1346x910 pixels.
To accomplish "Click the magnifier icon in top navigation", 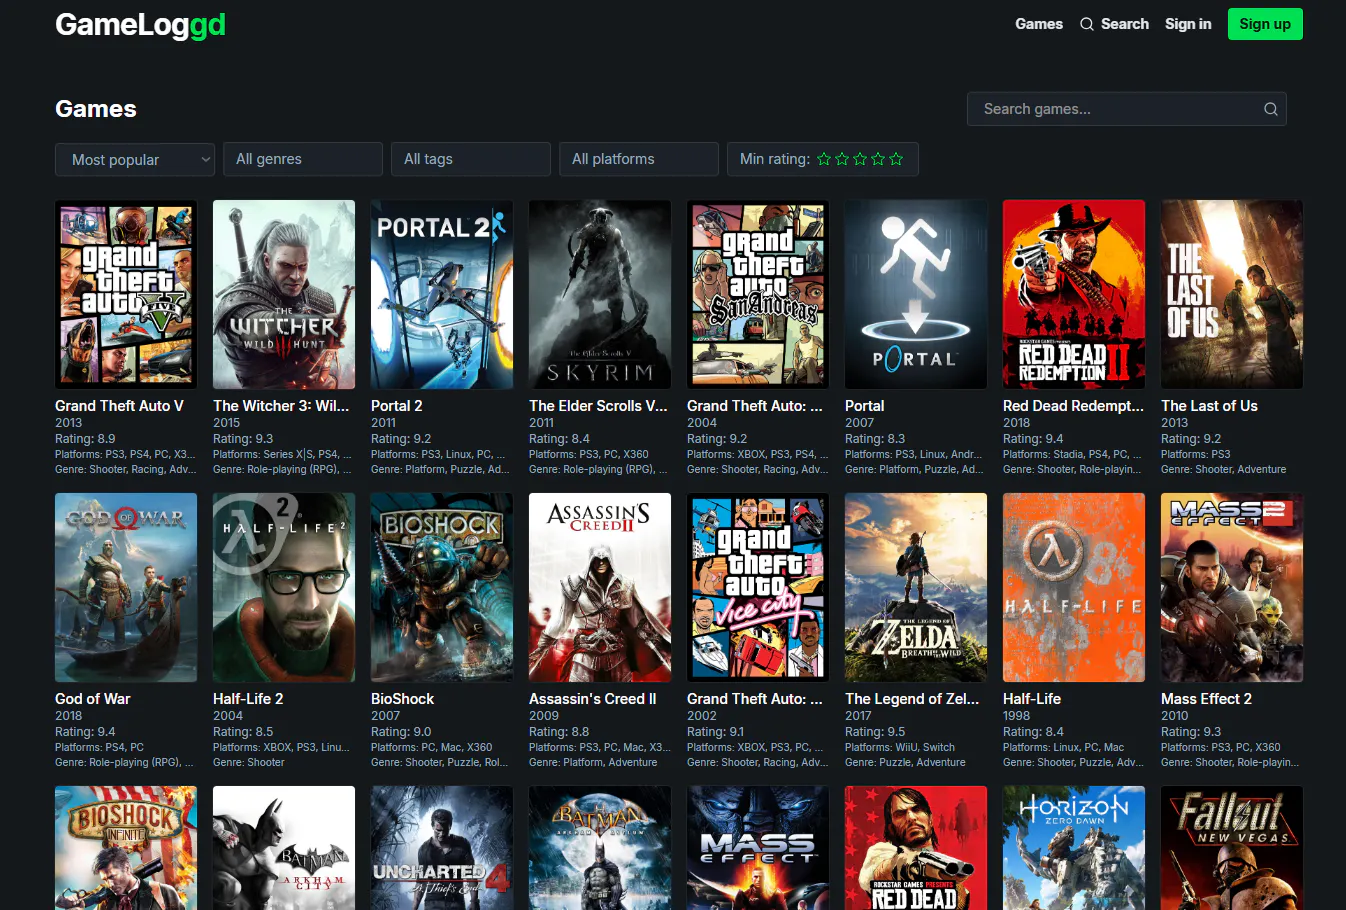I will point(1087,24).
